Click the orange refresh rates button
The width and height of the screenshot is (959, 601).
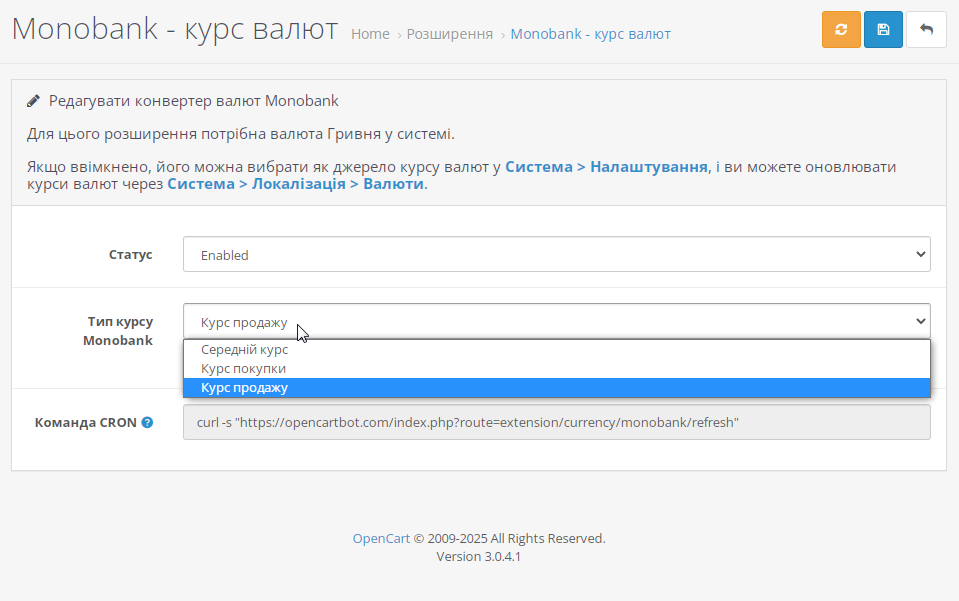[841, 29]
